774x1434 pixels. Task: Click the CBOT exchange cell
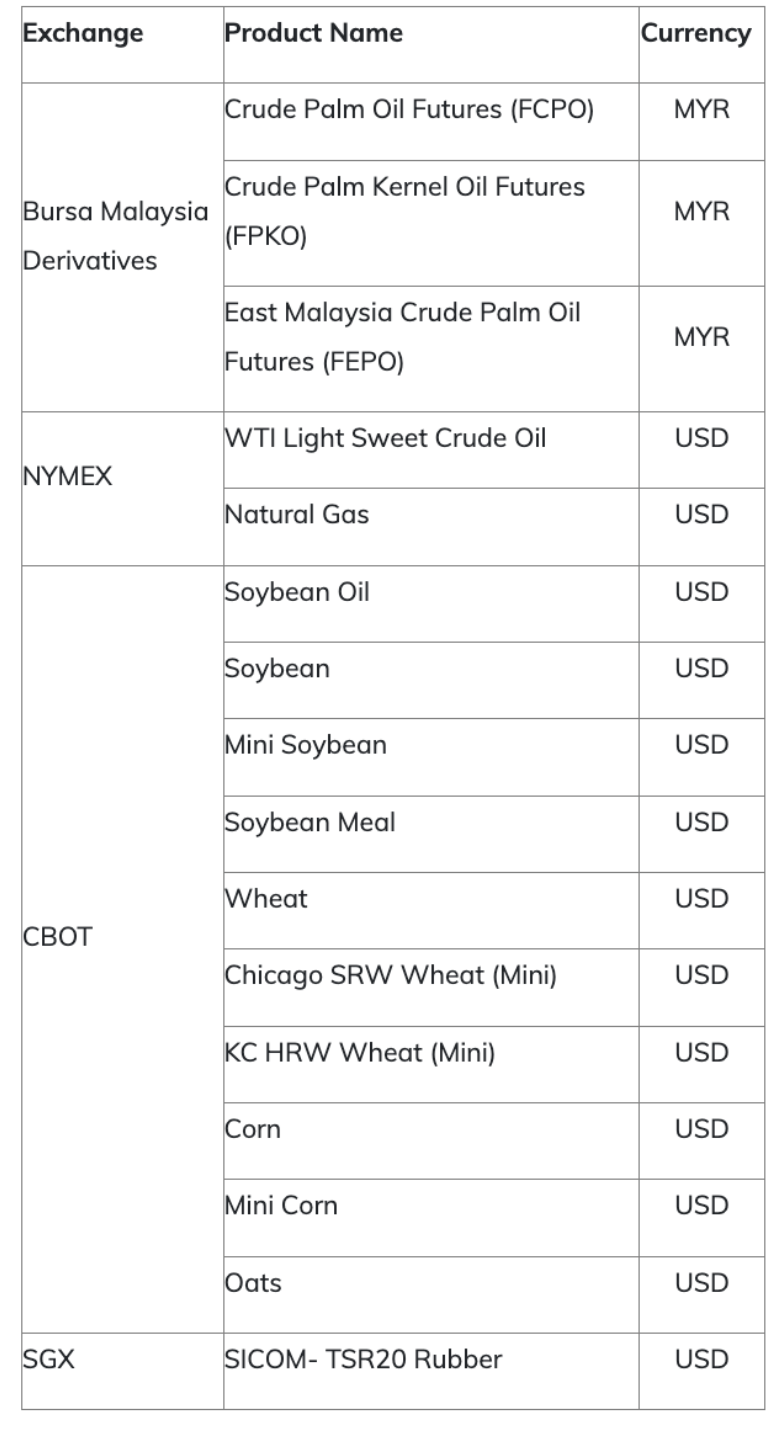coord(57,938)
